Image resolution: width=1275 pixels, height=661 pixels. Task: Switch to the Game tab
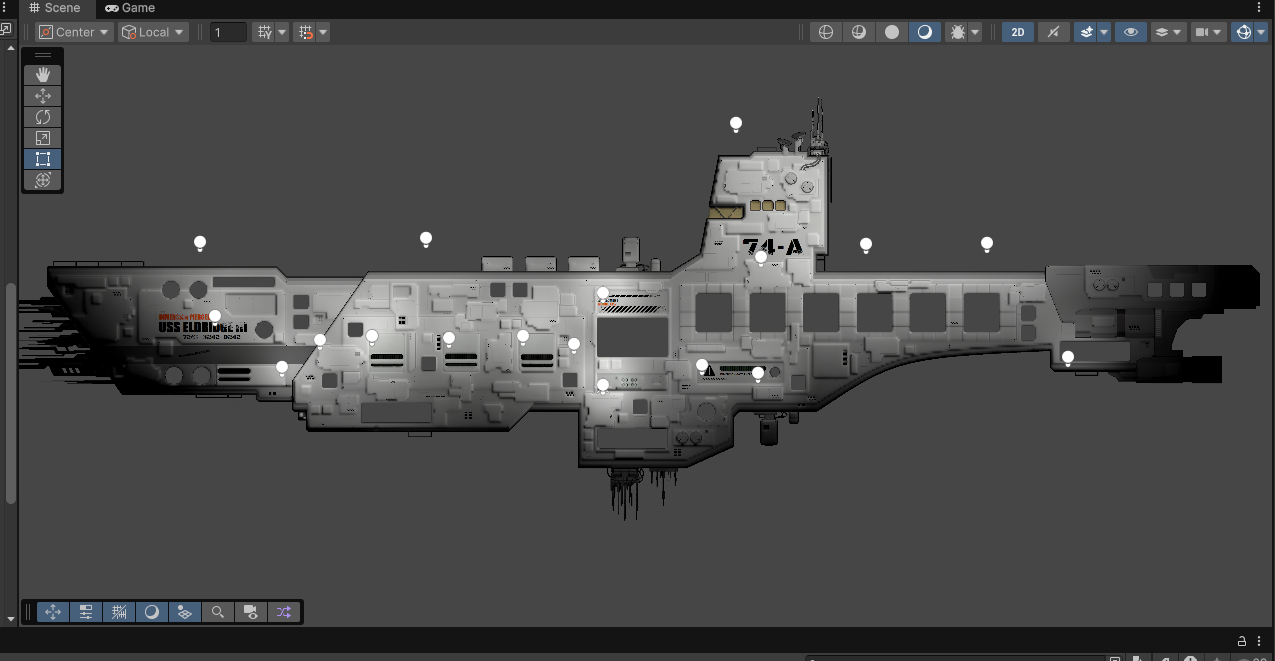pos(131,8)
